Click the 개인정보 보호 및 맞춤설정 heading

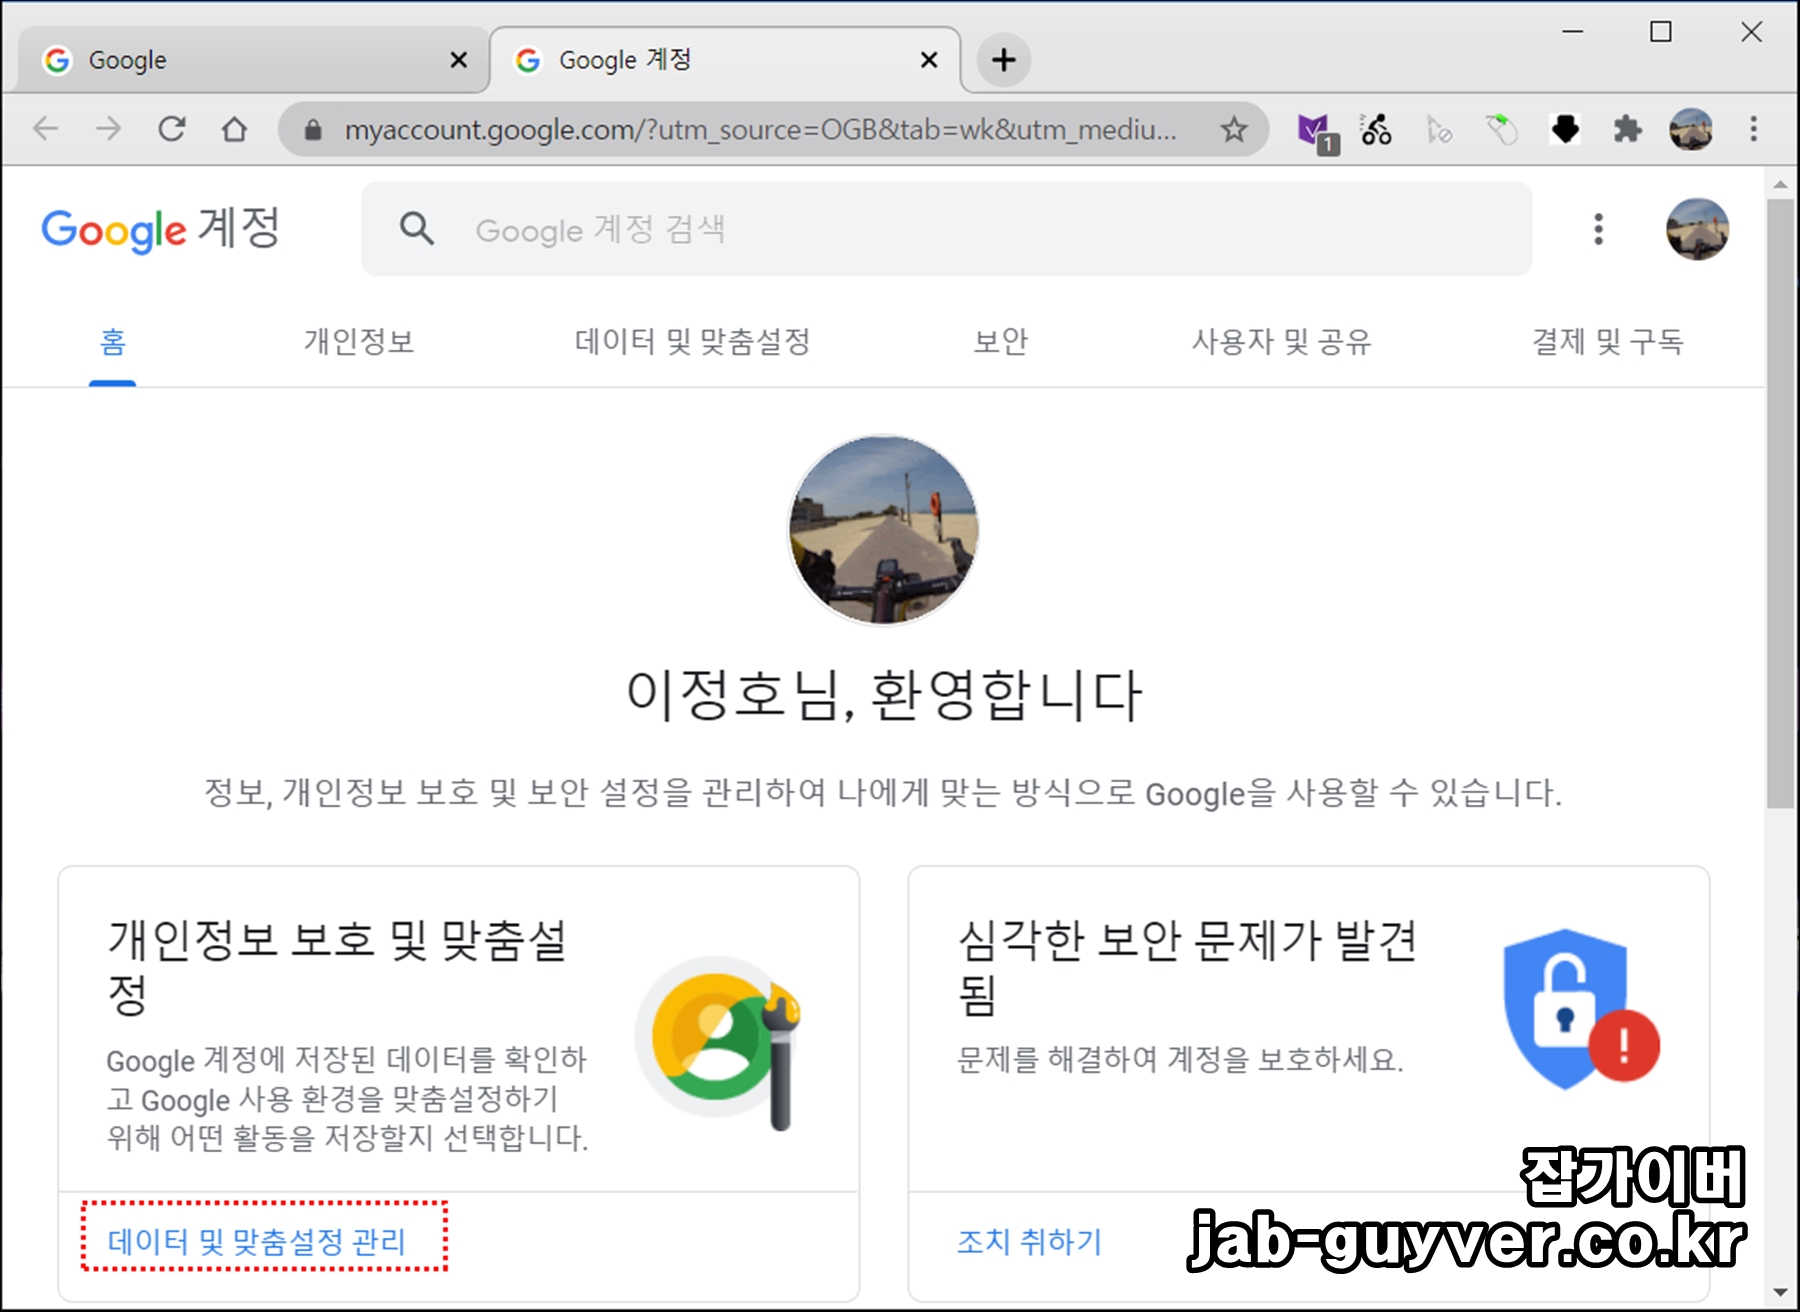pos(338,966)
